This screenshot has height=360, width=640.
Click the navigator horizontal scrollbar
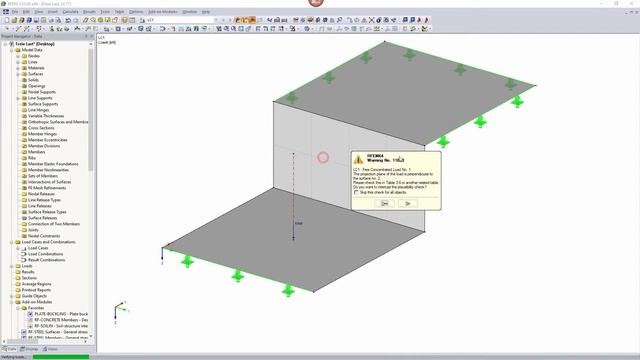pos(22,341)
